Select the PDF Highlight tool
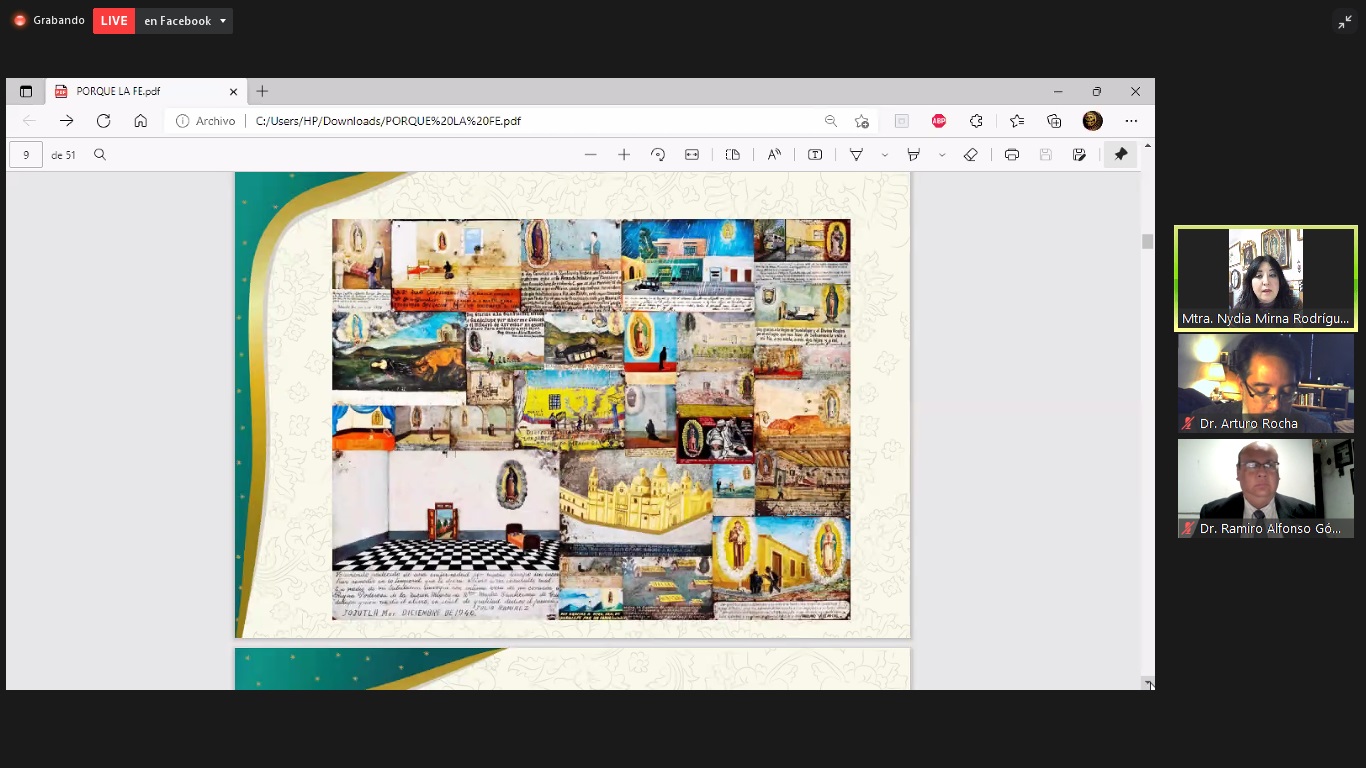The height and width of the screenshot is (768, 1366). pos(913,155)
